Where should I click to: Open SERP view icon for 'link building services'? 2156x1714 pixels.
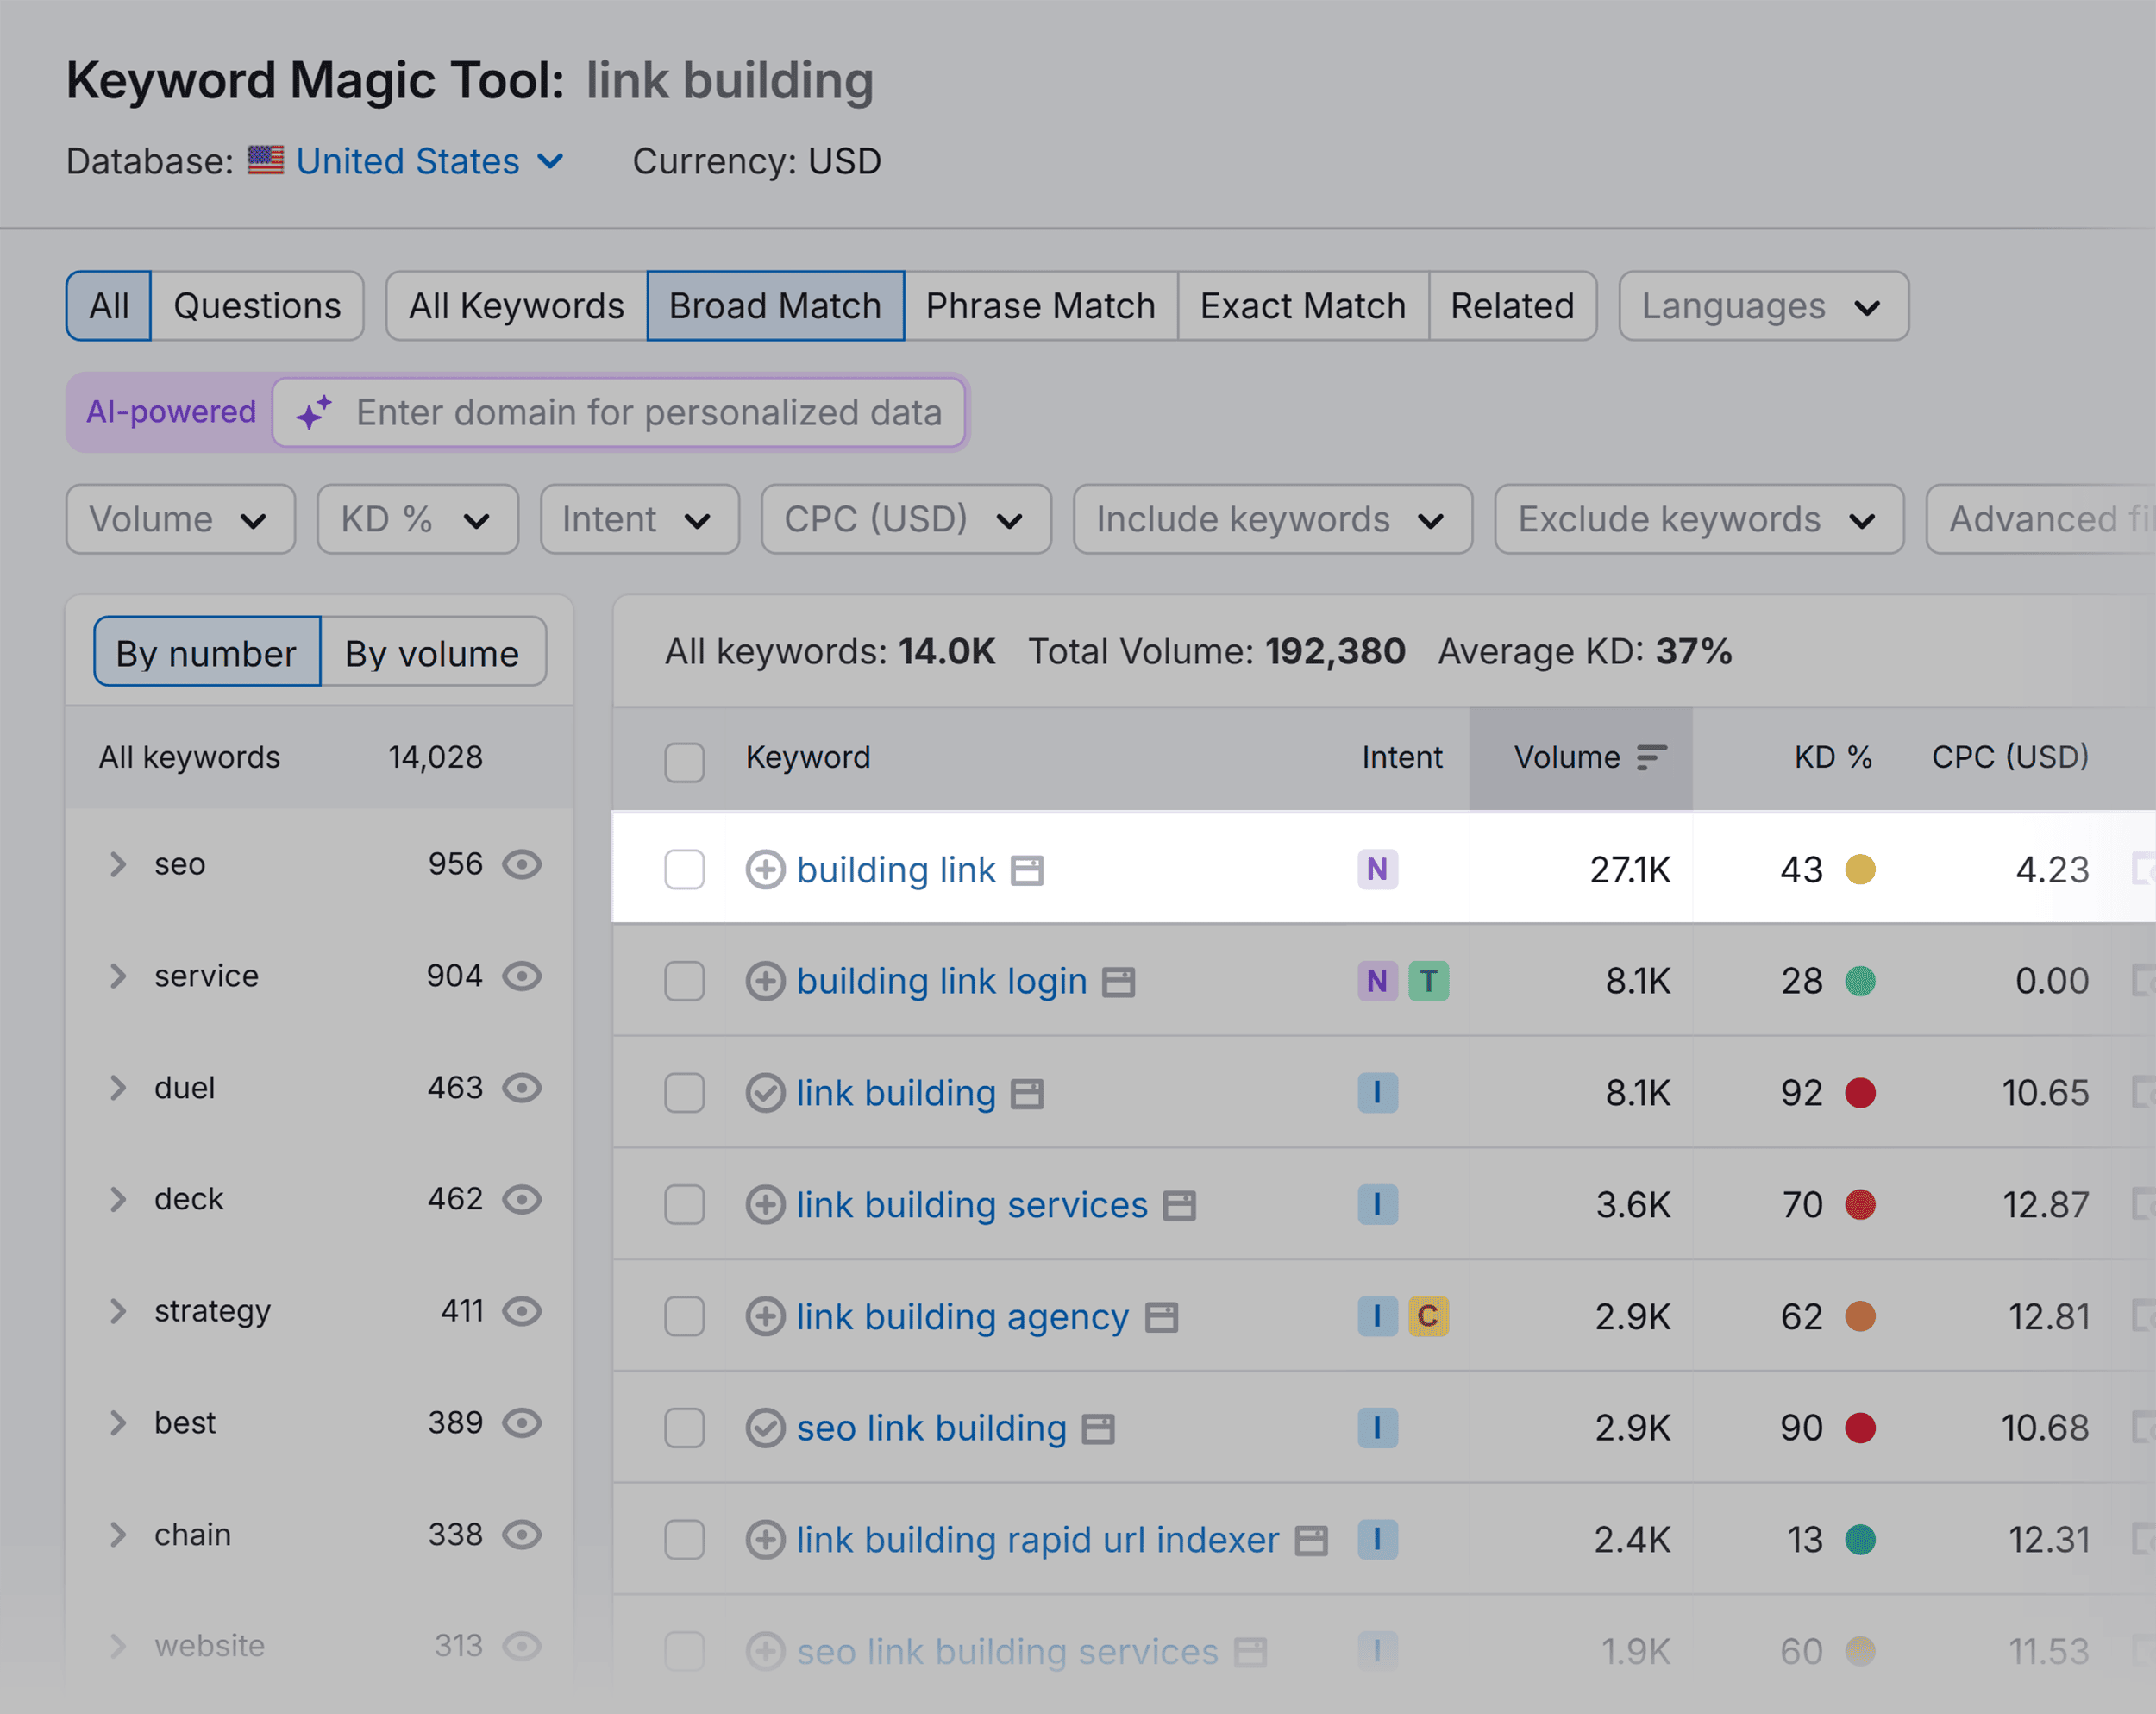1179,1207
